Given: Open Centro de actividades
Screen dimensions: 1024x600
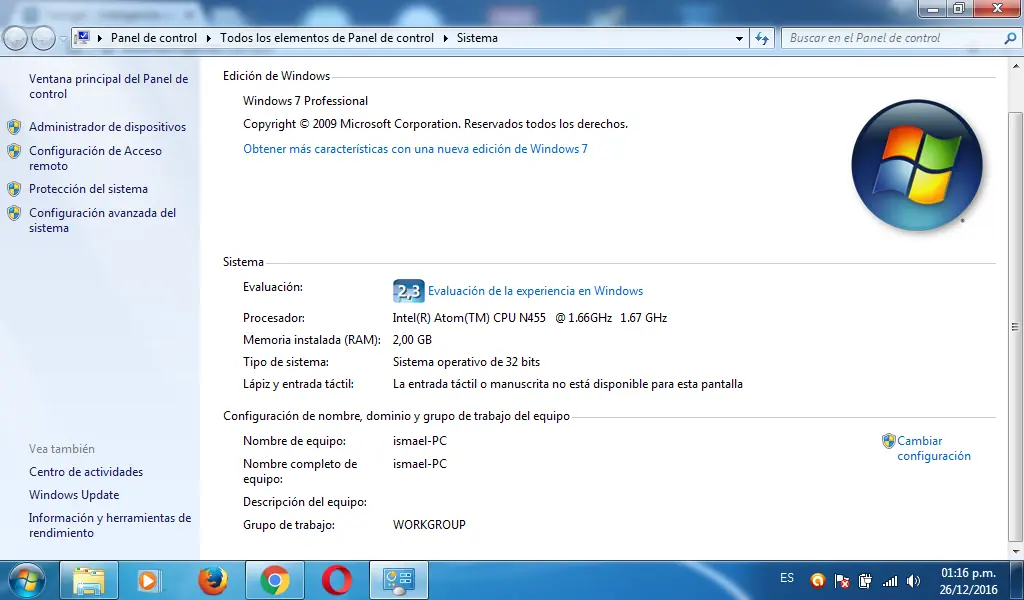Looking at the screenshot, I should click(86, 472).
